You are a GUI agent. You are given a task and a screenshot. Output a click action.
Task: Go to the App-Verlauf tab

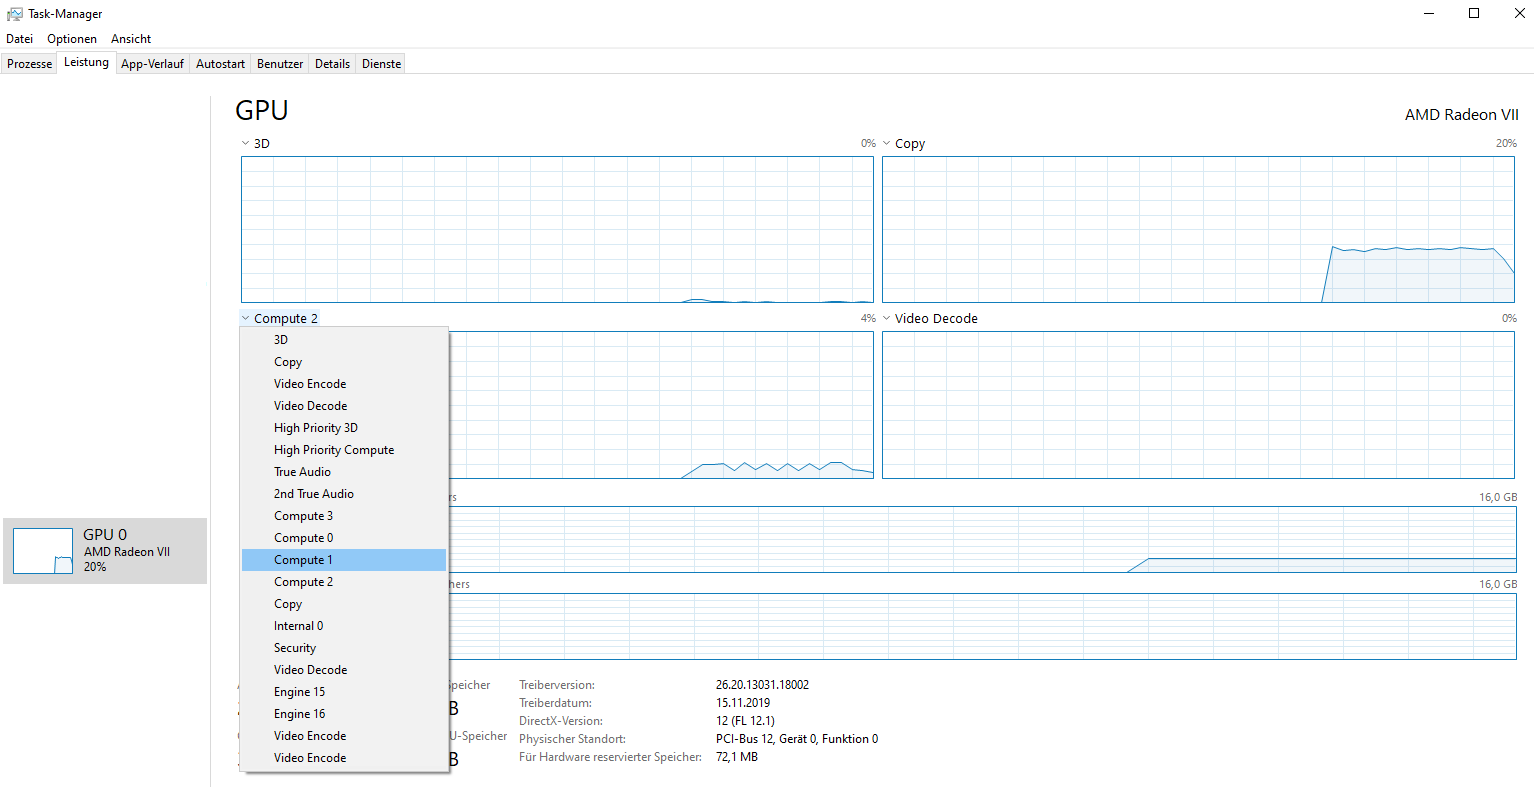[152, 63]
